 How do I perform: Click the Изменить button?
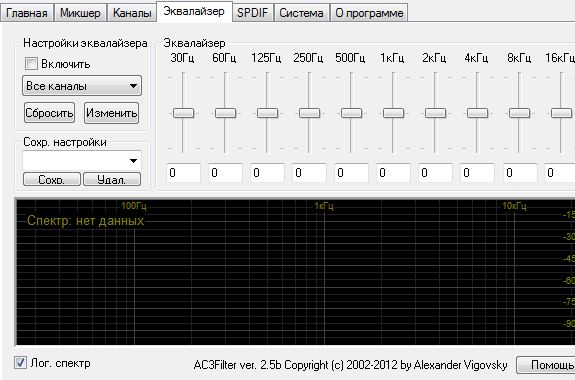[111, 113]
